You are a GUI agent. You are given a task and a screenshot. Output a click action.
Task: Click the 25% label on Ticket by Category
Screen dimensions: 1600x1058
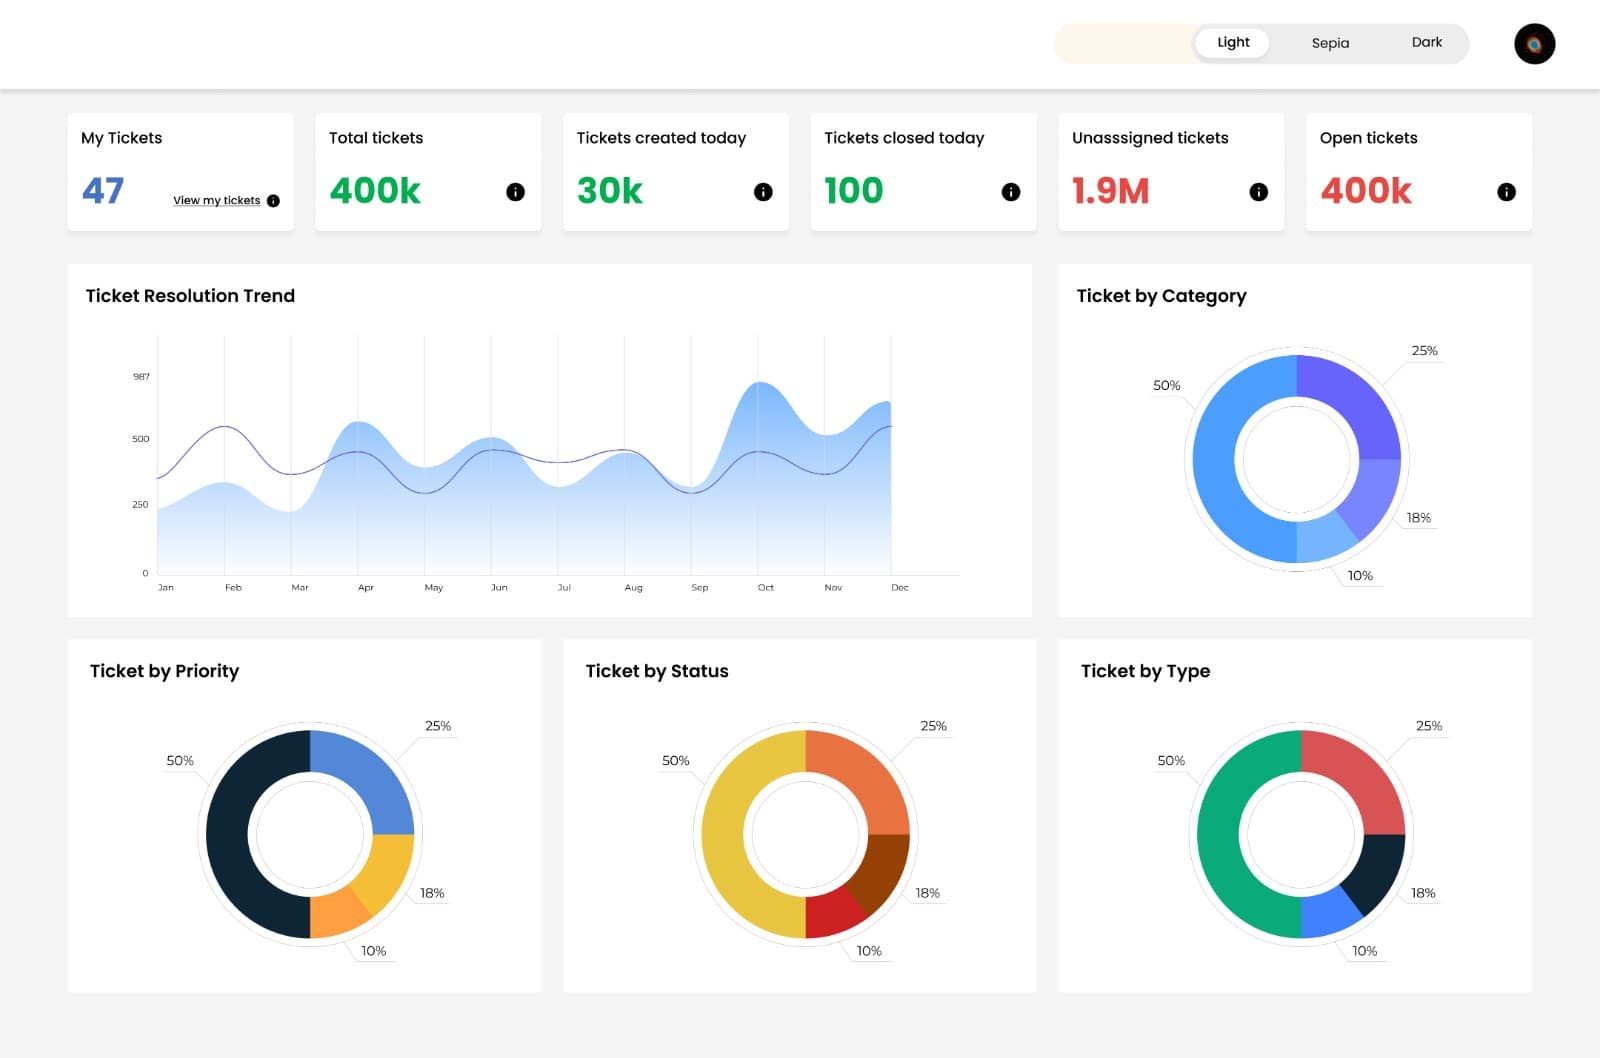pyautogui.click(x=1424, y=351)
